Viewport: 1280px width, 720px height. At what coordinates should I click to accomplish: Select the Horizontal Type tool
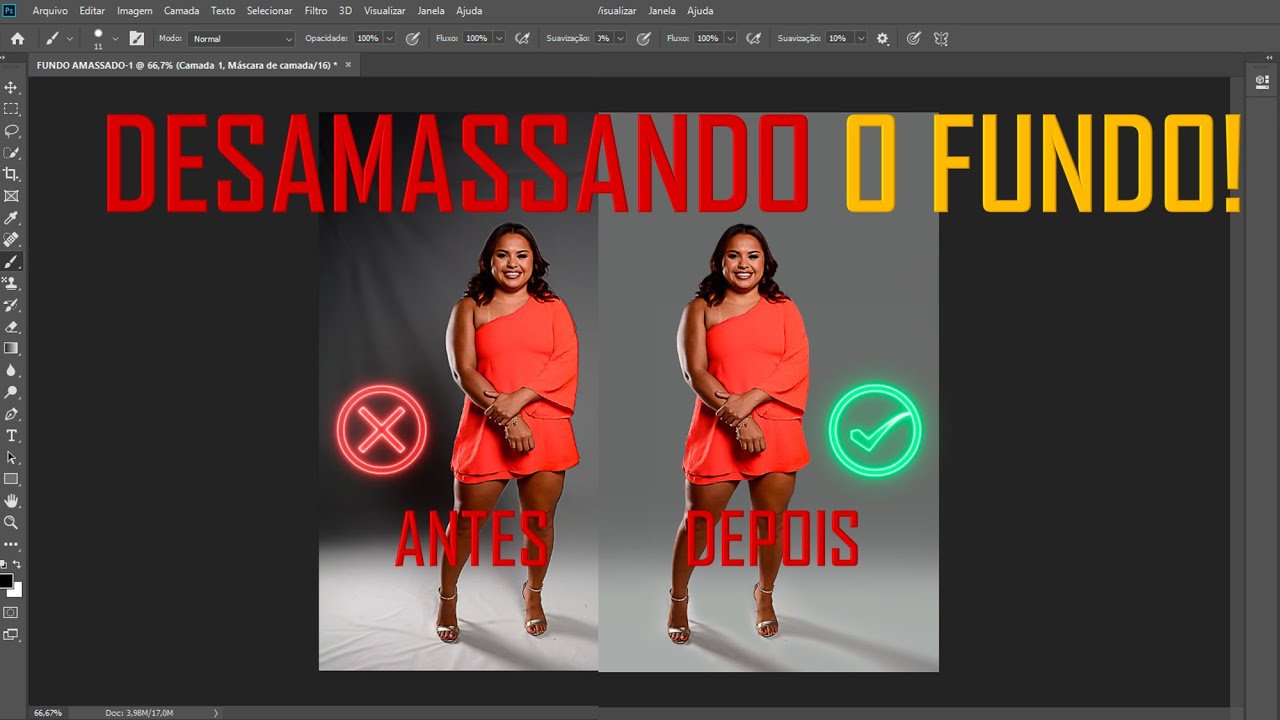click(11, 436)
